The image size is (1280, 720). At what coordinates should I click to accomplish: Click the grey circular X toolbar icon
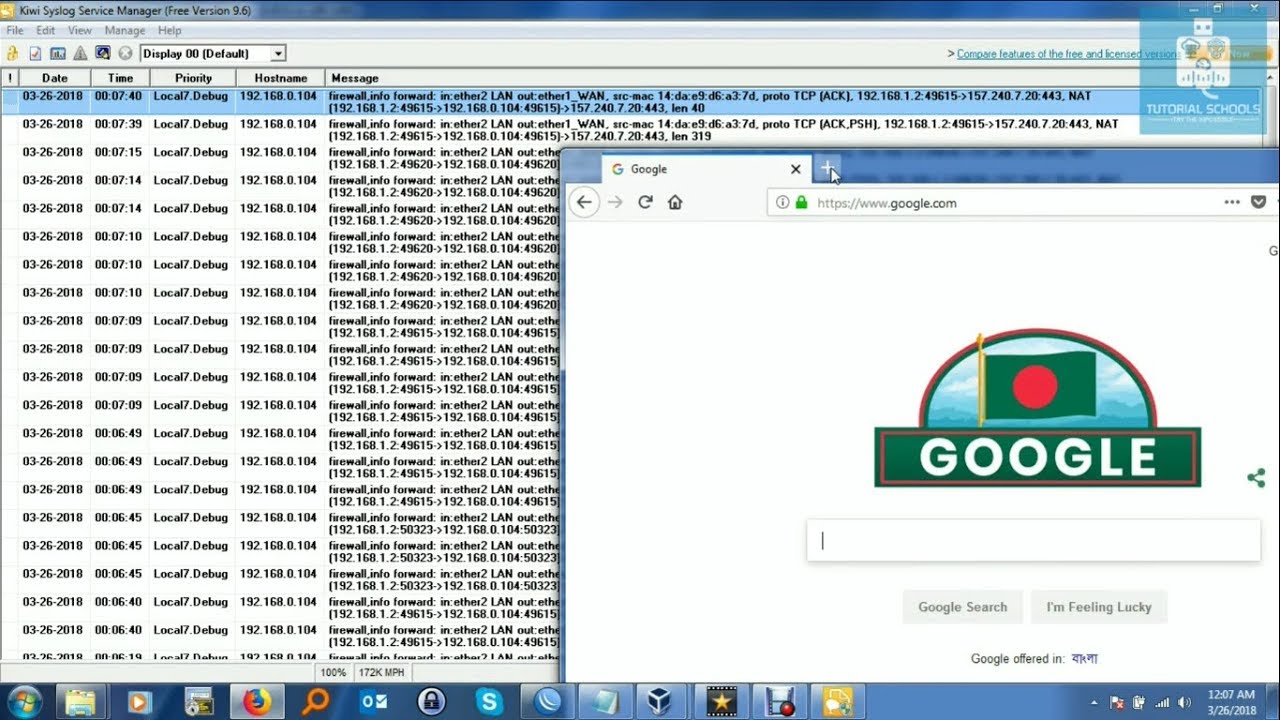point(125,53)
